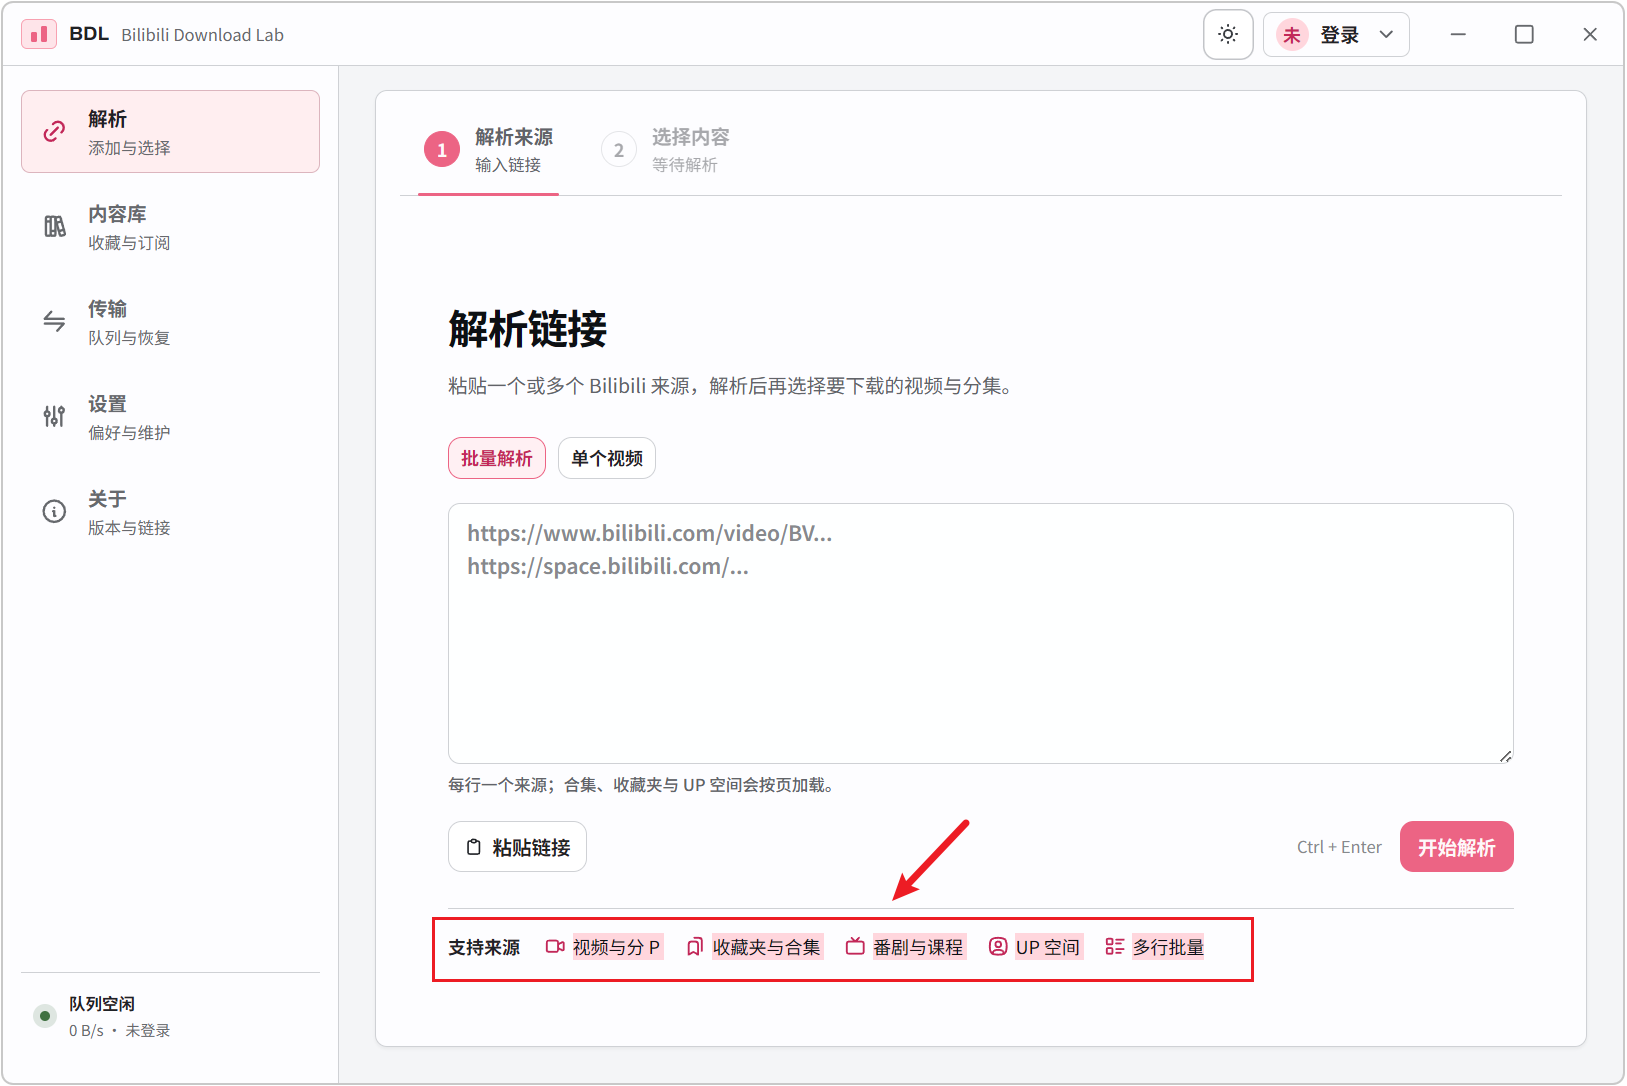Click the 0 B/s · 未登录 status line
The width and height of the screenshot is (1627, 1086).
[x=120, y=1031]
